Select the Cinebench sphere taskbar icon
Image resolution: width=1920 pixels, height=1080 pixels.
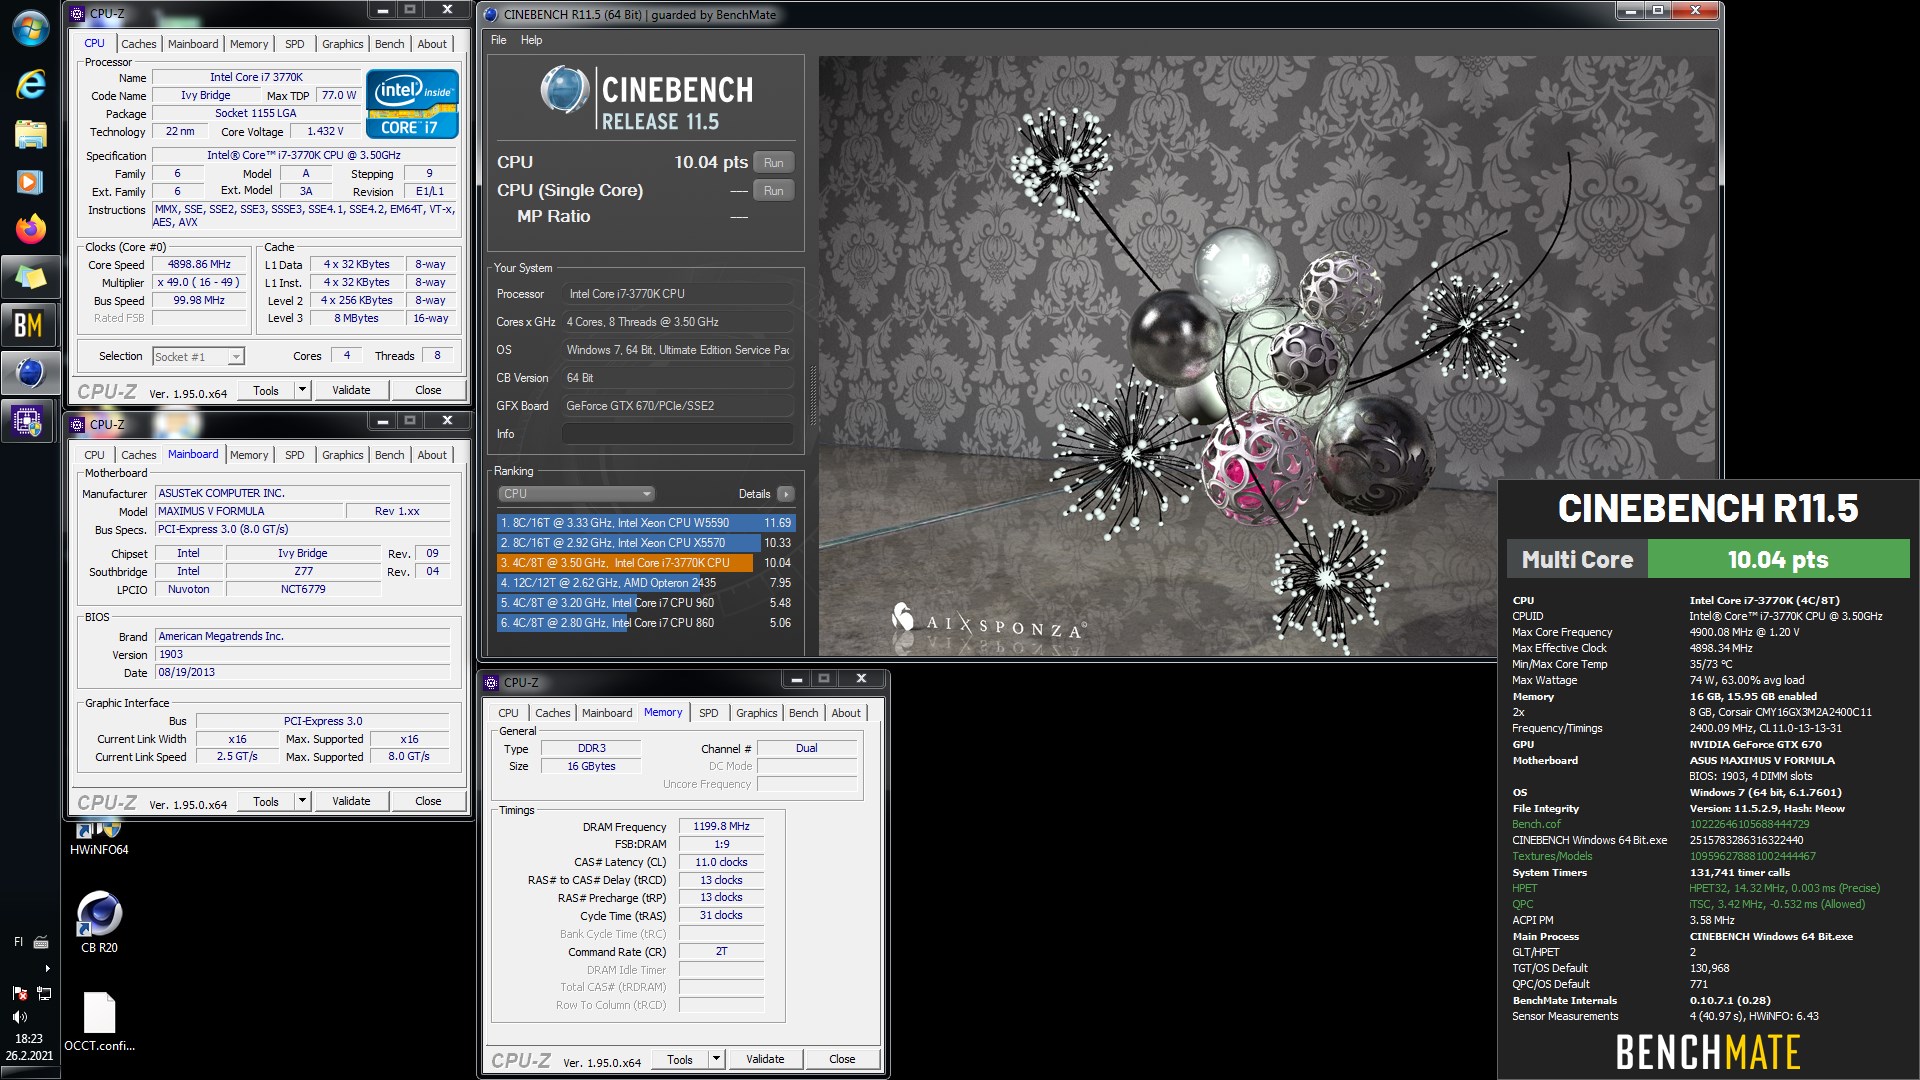30,373
